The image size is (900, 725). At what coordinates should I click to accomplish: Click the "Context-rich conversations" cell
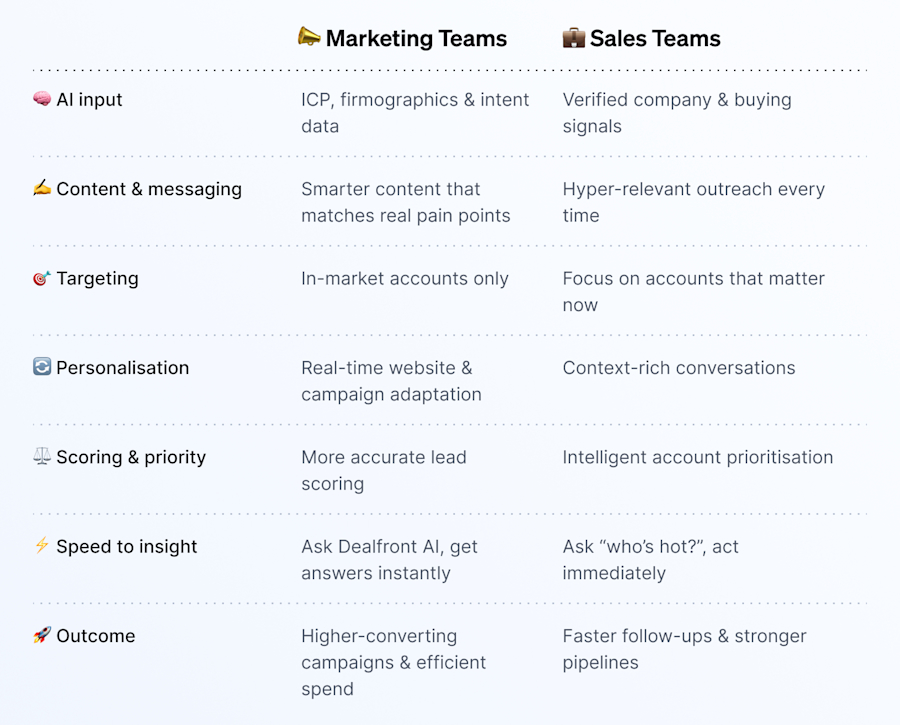tap(678, 367)
